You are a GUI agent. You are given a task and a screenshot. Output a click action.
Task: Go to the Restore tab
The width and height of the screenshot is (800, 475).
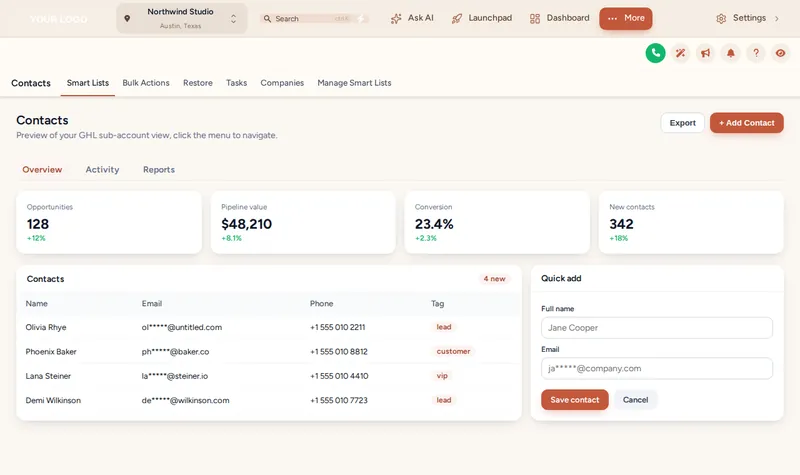tap(198, 83)
